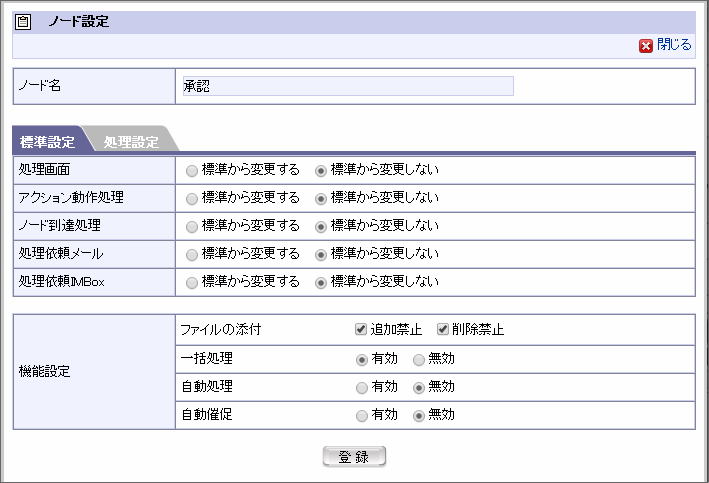Click the 処理依頼IMBox row label
The image size is (709, 483).
61,282
